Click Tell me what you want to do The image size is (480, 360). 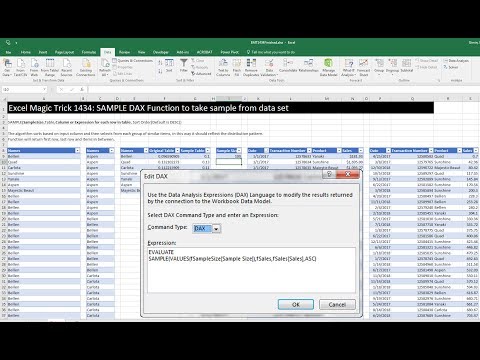click(x=271, y=52)
